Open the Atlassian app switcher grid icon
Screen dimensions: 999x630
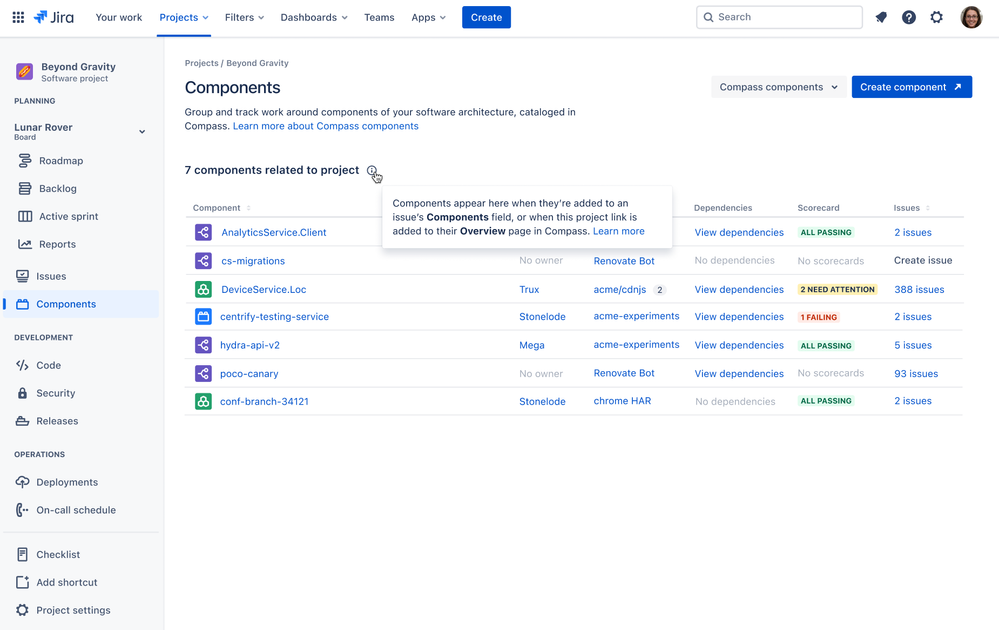point(18,16)
